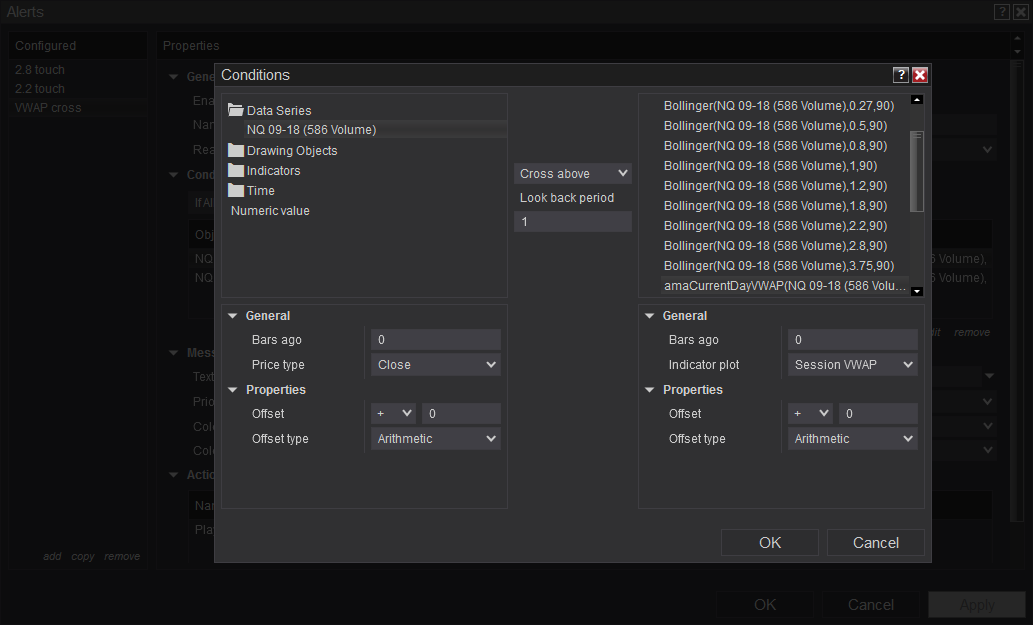This screenshot has height=625, width=1033.
Task: Select VWAP cross alert in Alerts window
Action: click(x=78, y=108)
